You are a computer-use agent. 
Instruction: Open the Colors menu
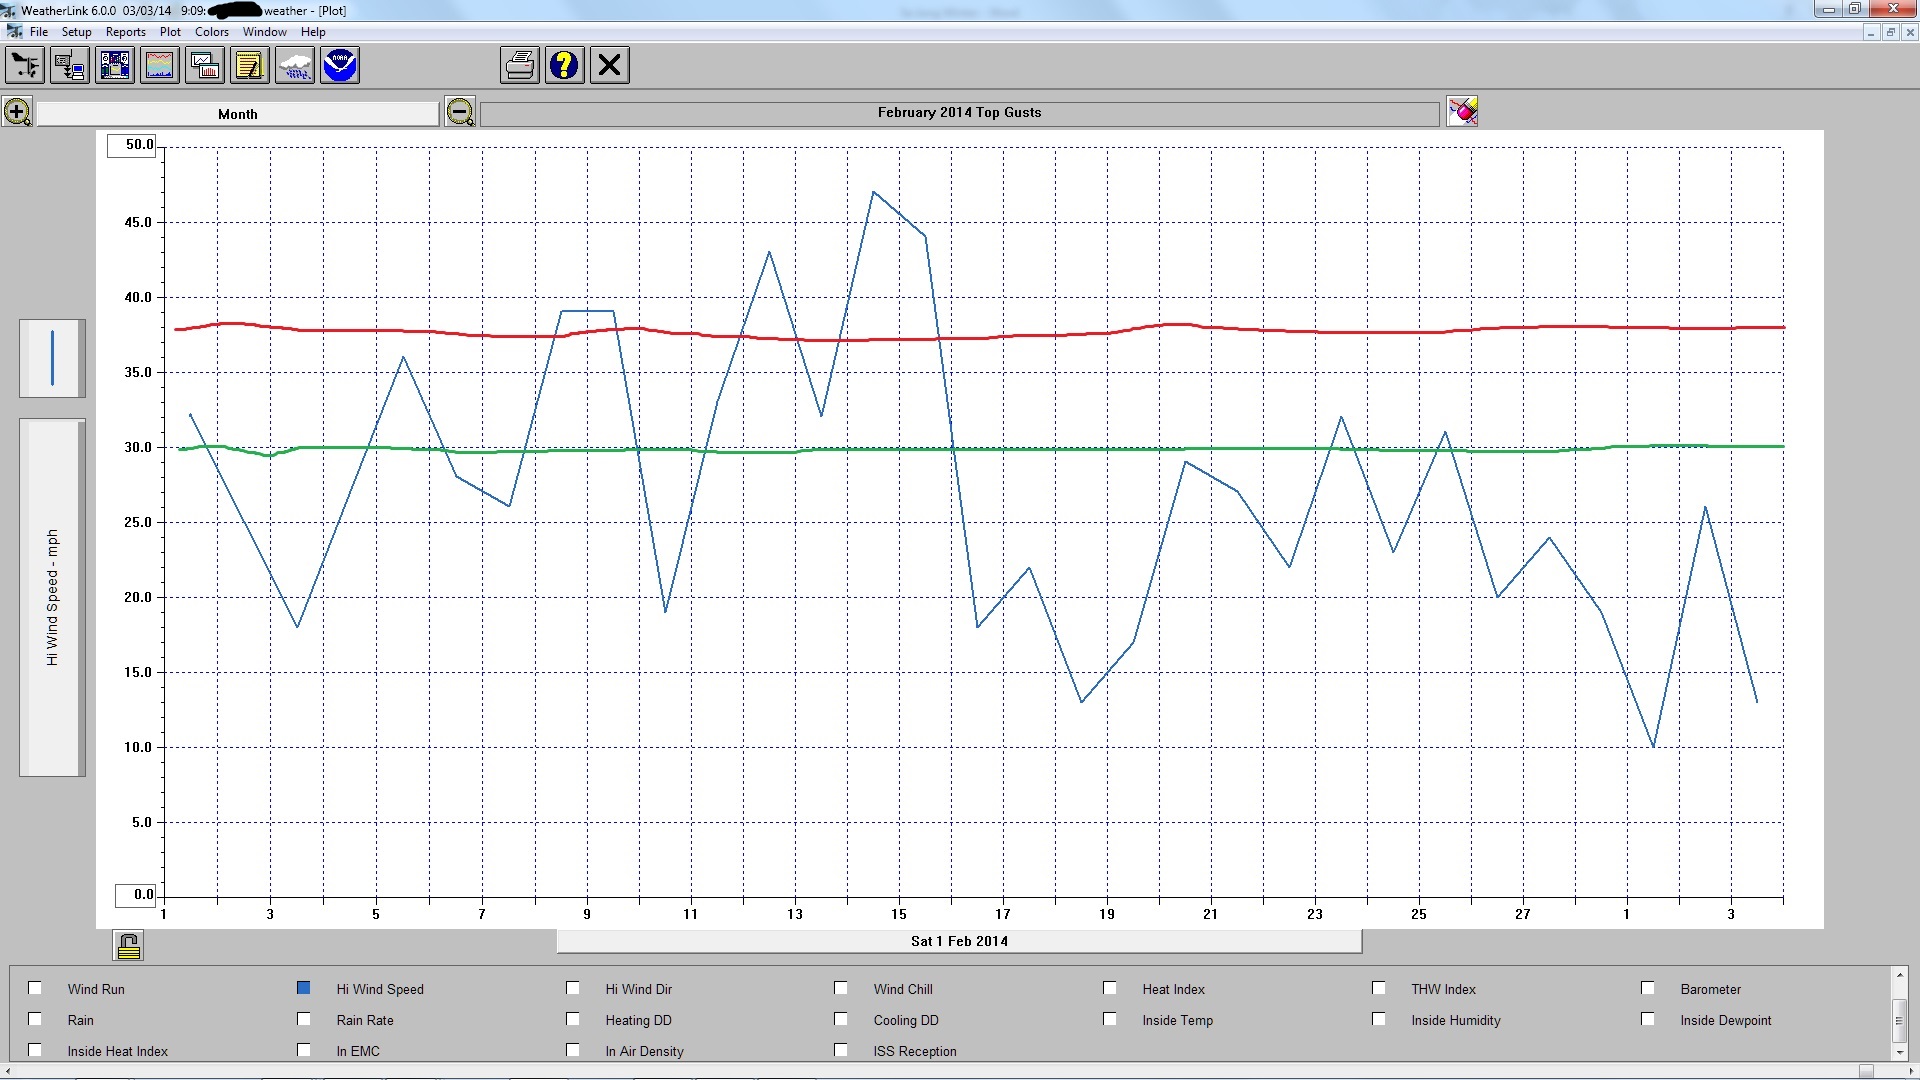tap(211, 32)
